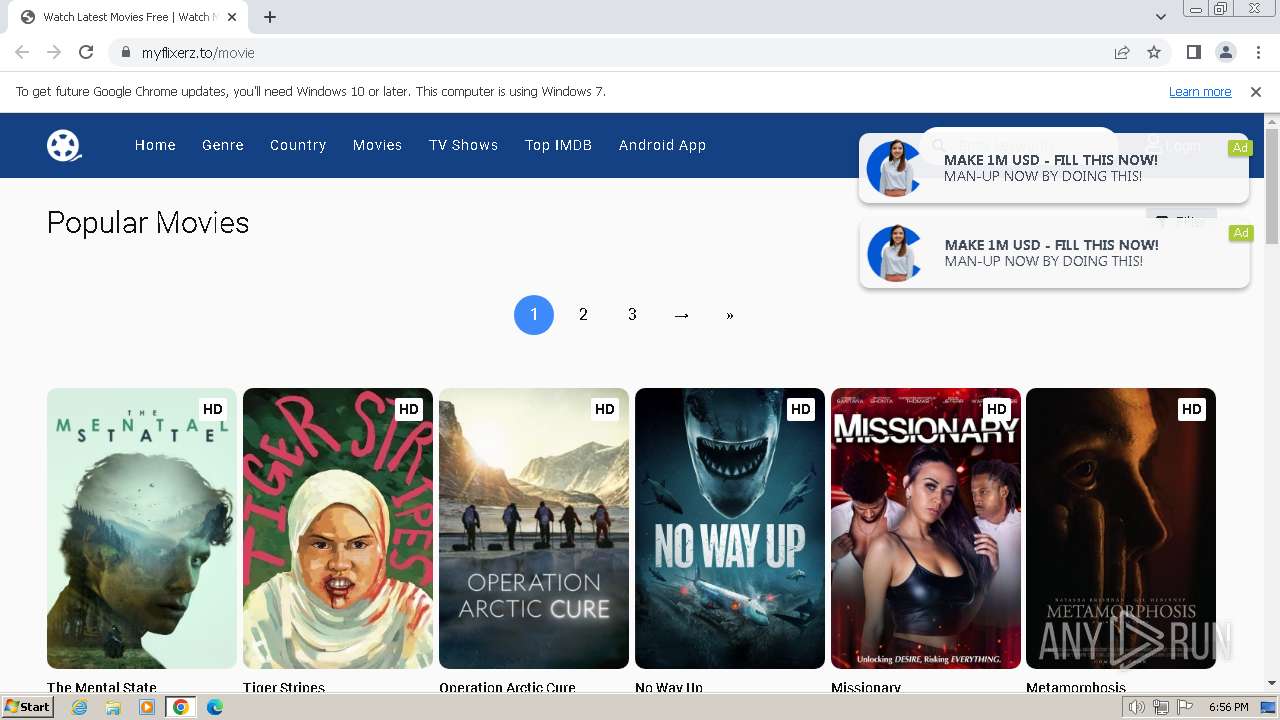Screen dimensions: 1280x720
Task: Open Top IMDB navigation item
Action: pos(558,145)
